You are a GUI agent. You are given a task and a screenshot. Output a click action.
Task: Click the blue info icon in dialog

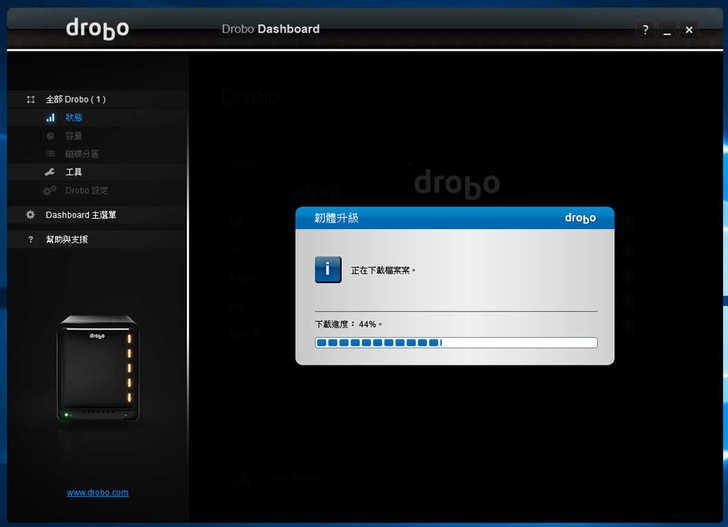328,269
